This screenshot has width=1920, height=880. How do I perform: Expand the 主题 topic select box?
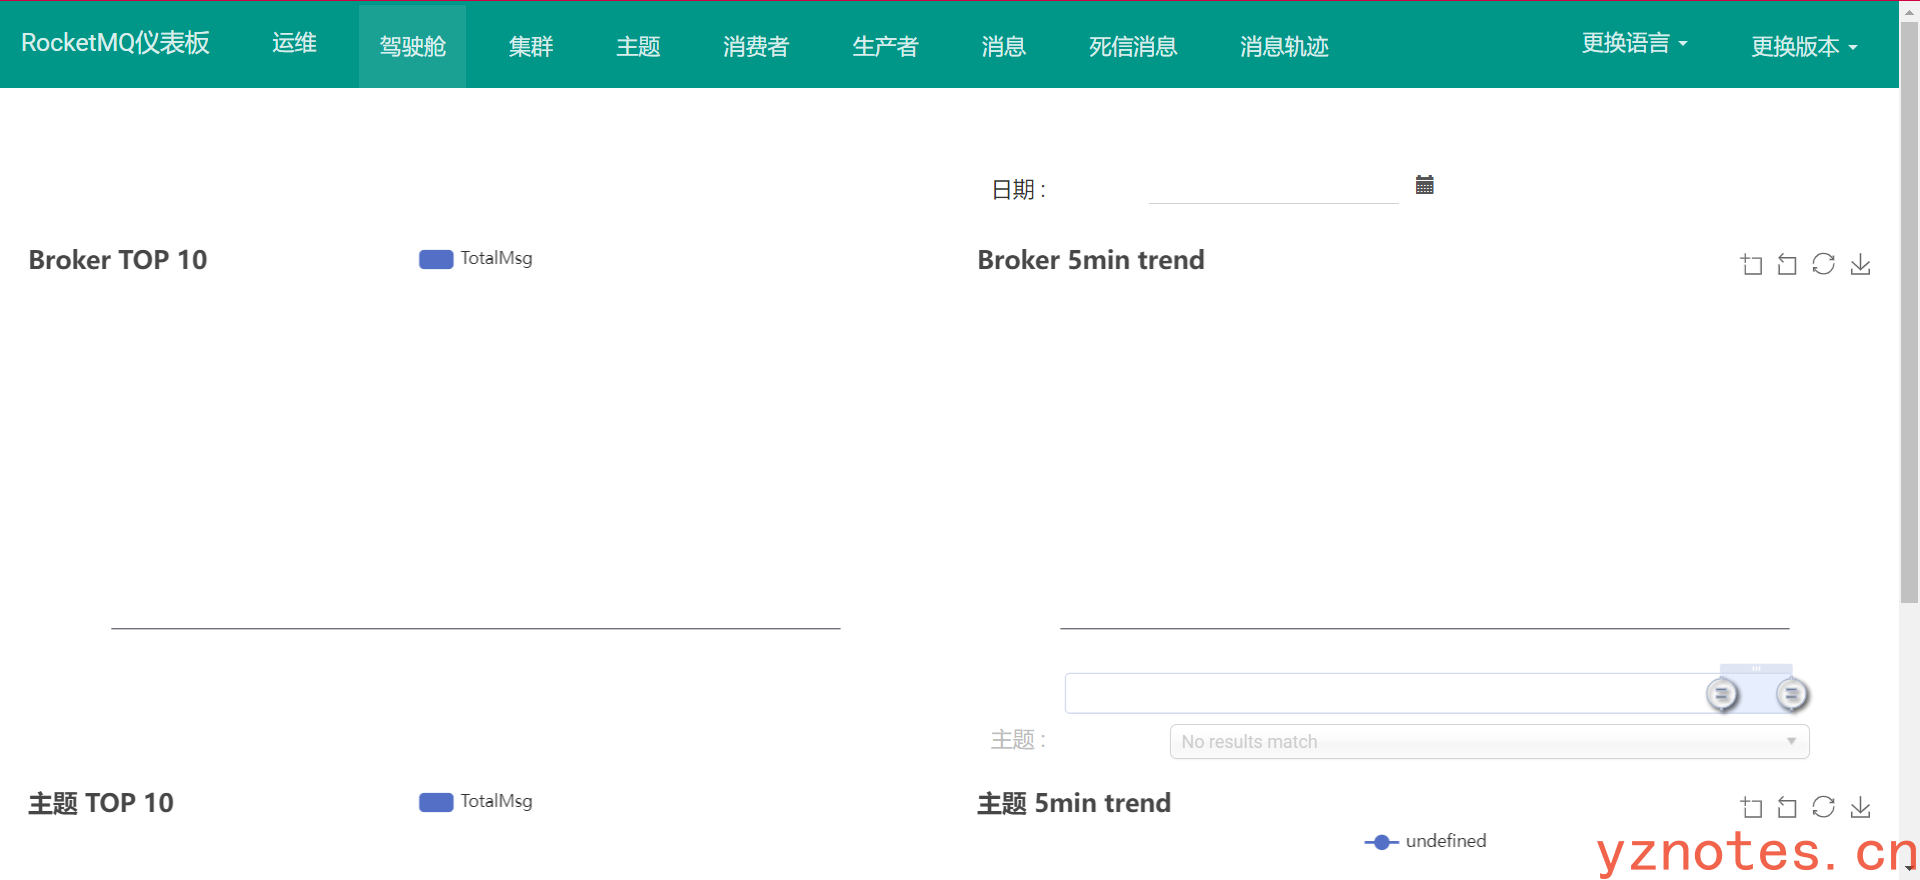tap(1488, 742)
